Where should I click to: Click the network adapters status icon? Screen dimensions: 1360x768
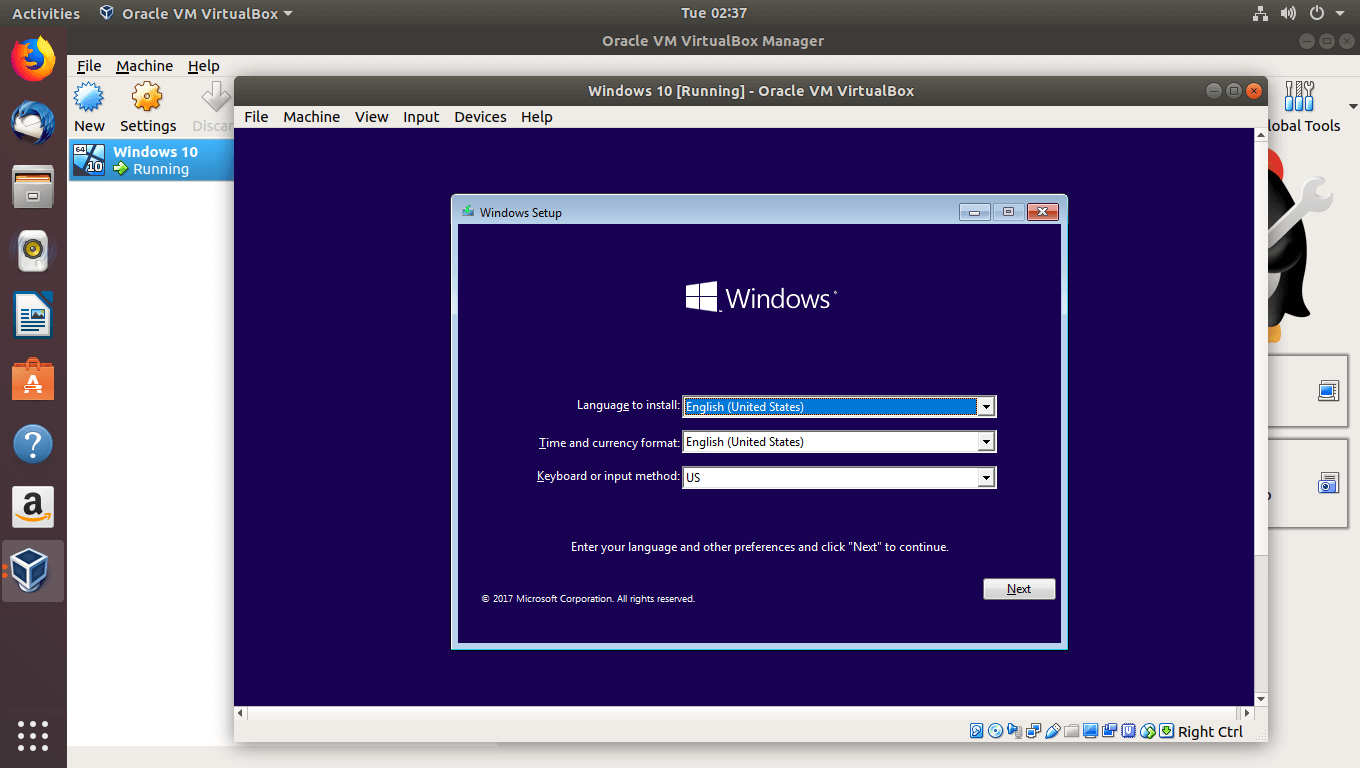click(x=1033, y=731)
